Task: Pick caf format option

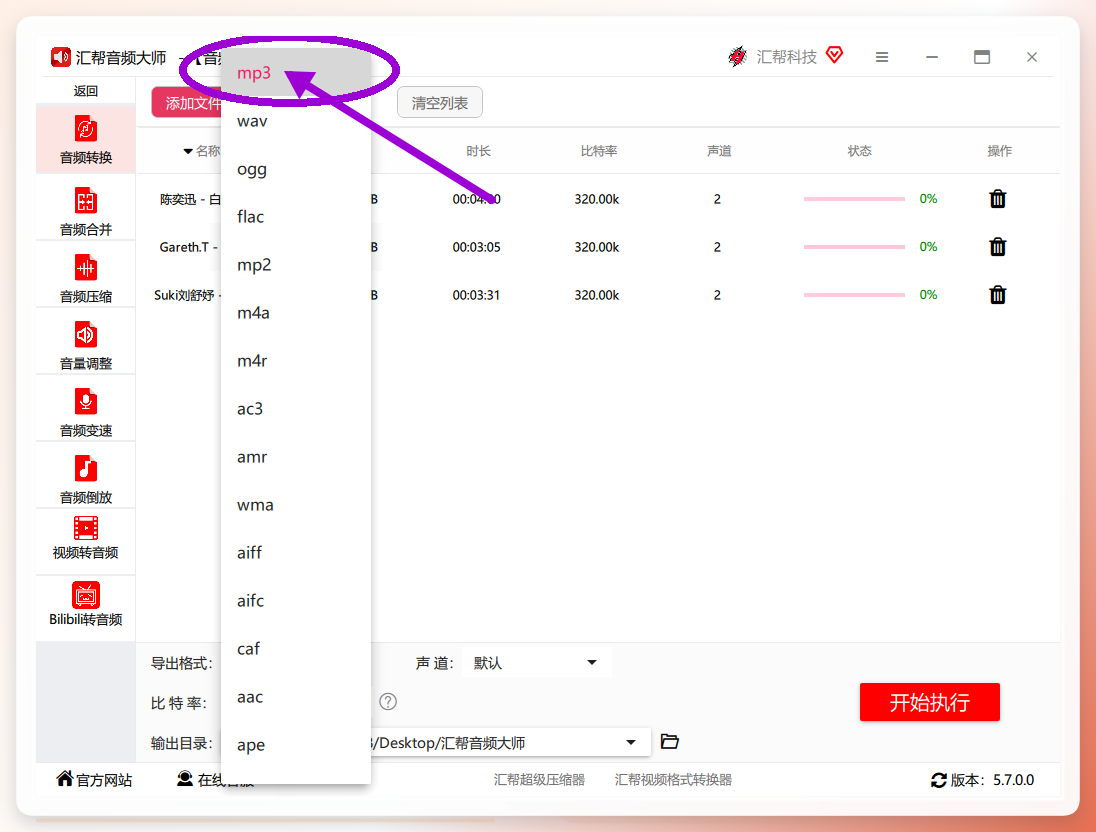Action: [x=296, y=649]
